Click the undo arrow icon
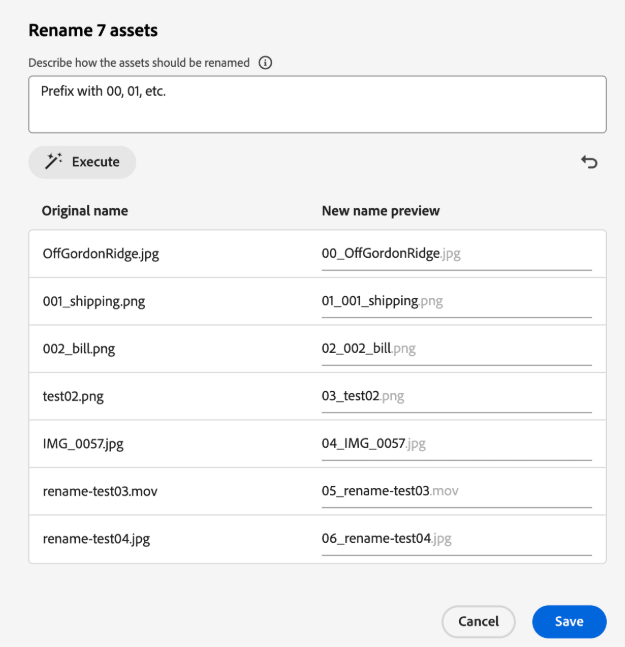This screenshot has height=647, width=625. pyautogui.click(x=589, y=162)
